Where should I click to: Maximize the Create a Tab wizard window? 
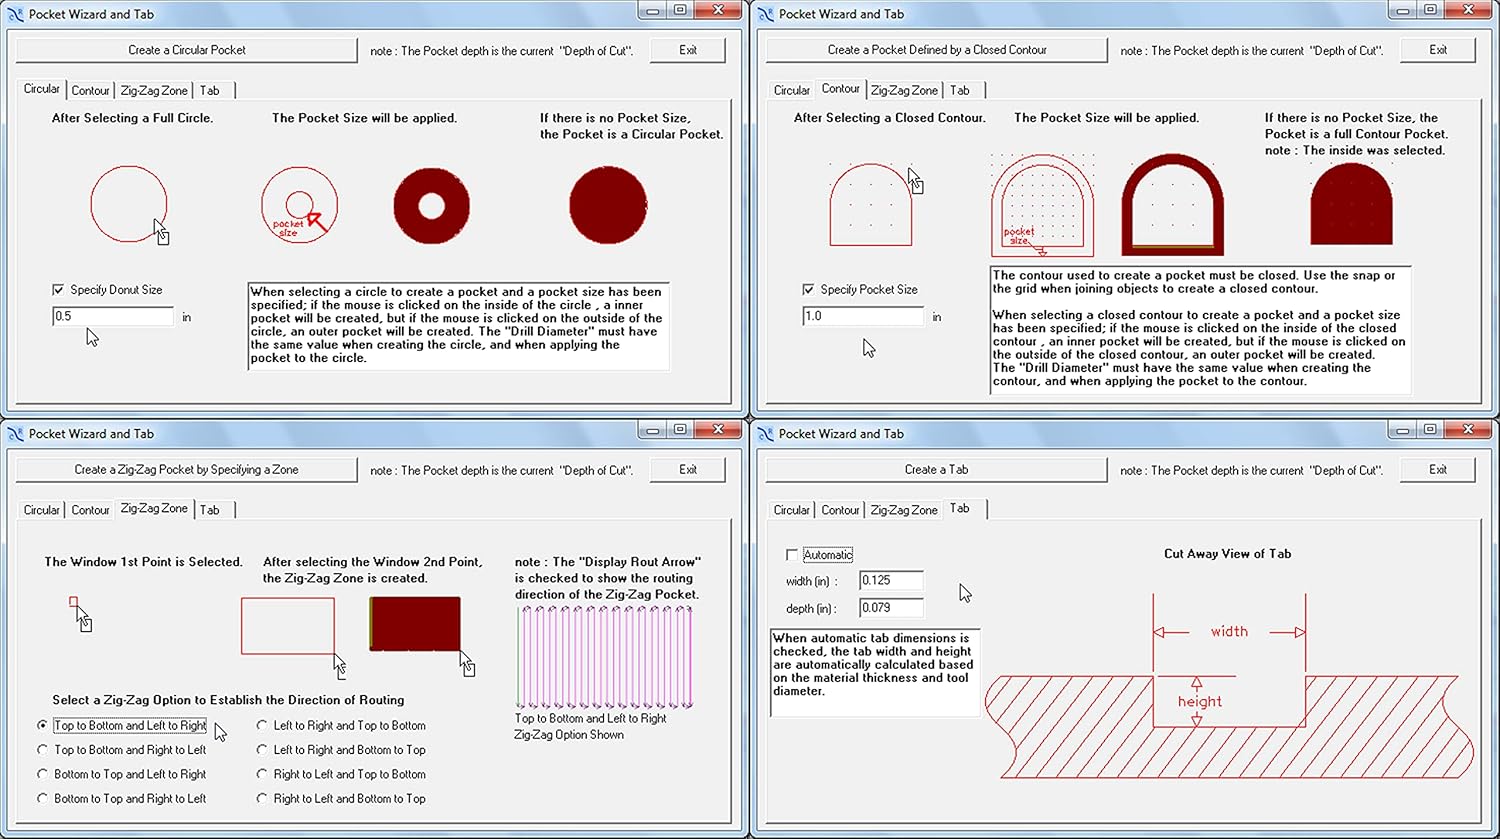[1430, 430]
